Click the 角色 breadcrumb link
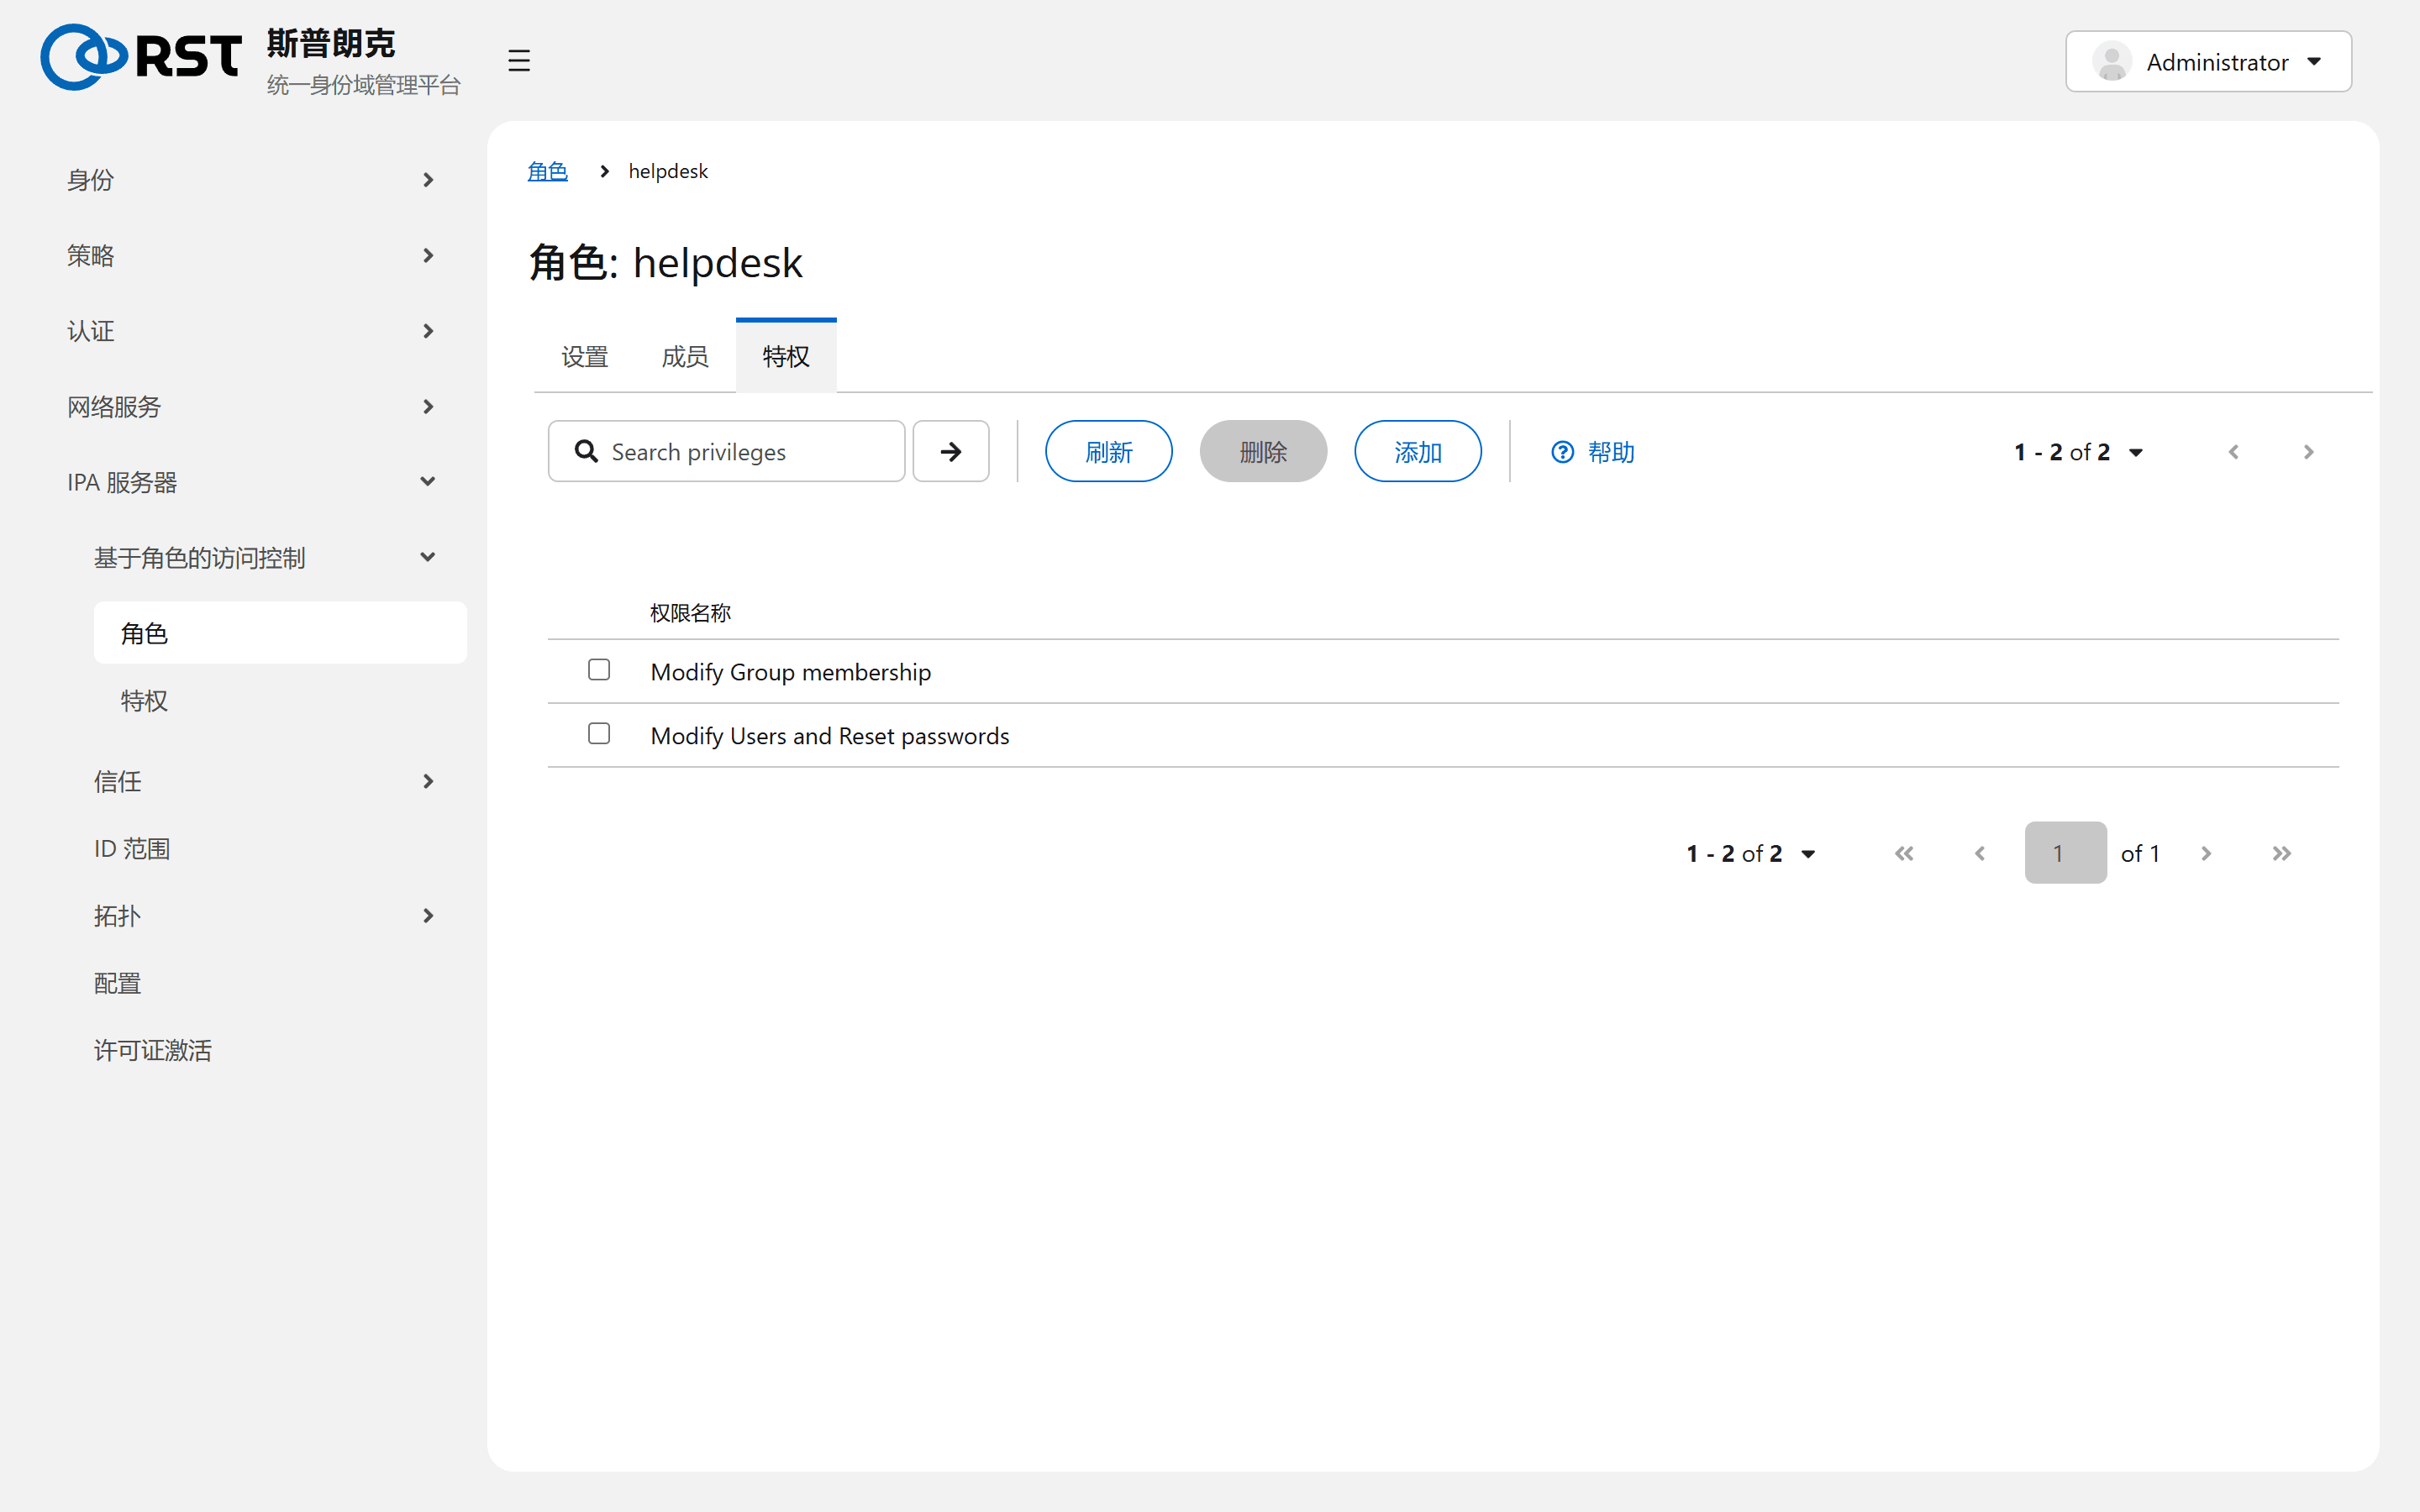This screenshot has width=2420, height=1512. click(x=547, y=171)
